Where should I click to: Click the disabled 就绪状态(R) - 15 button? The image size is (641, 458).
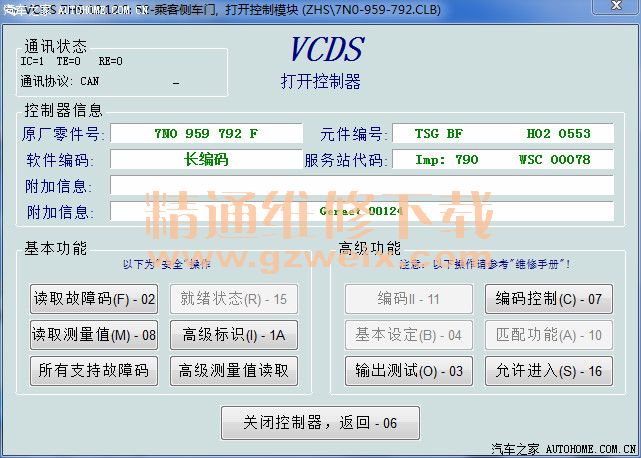pos(234,299)
